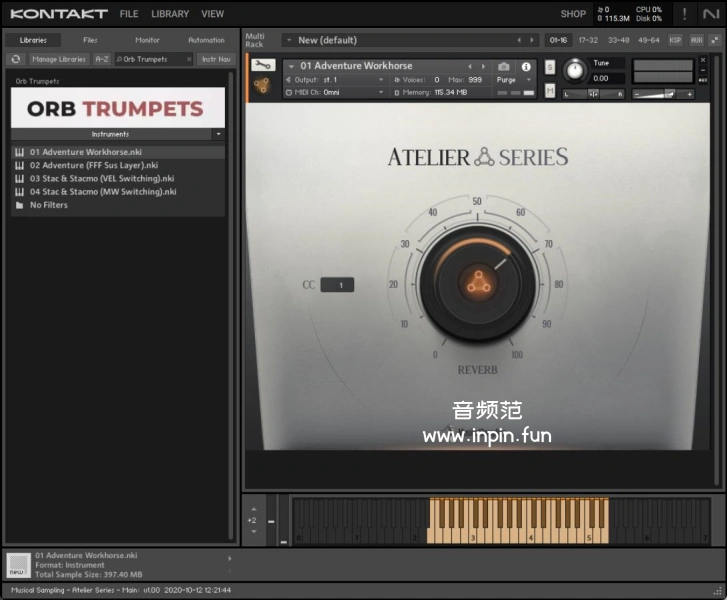Minimize rack view with the arrows icon
This screenshot has height=600, width=727.
point(714,40)
